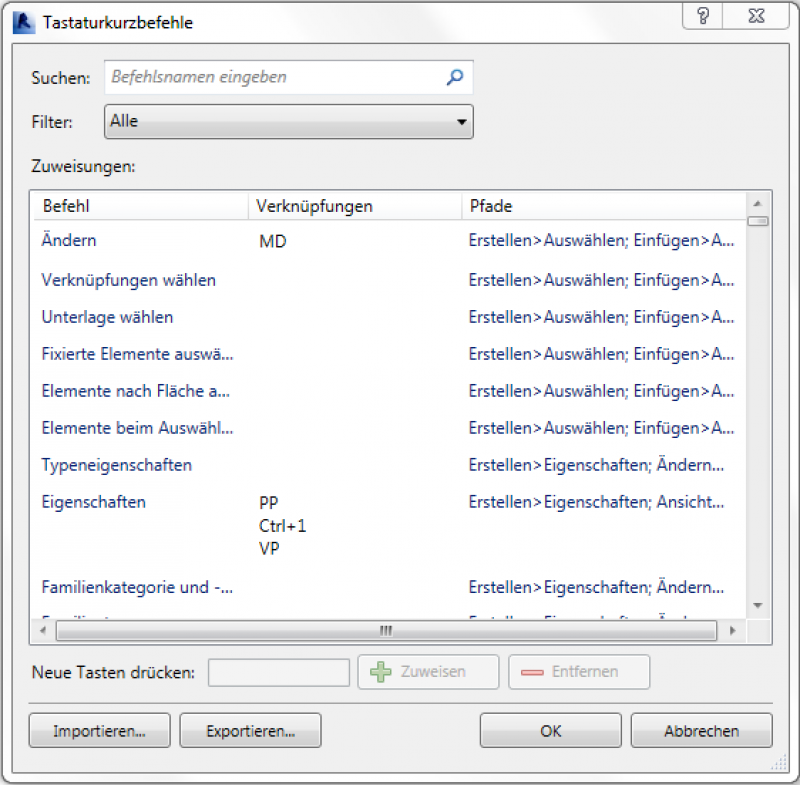Click the Importieren button
Image resolution: width=800 pixels, height=785 pixels.
tap(99, 731)
